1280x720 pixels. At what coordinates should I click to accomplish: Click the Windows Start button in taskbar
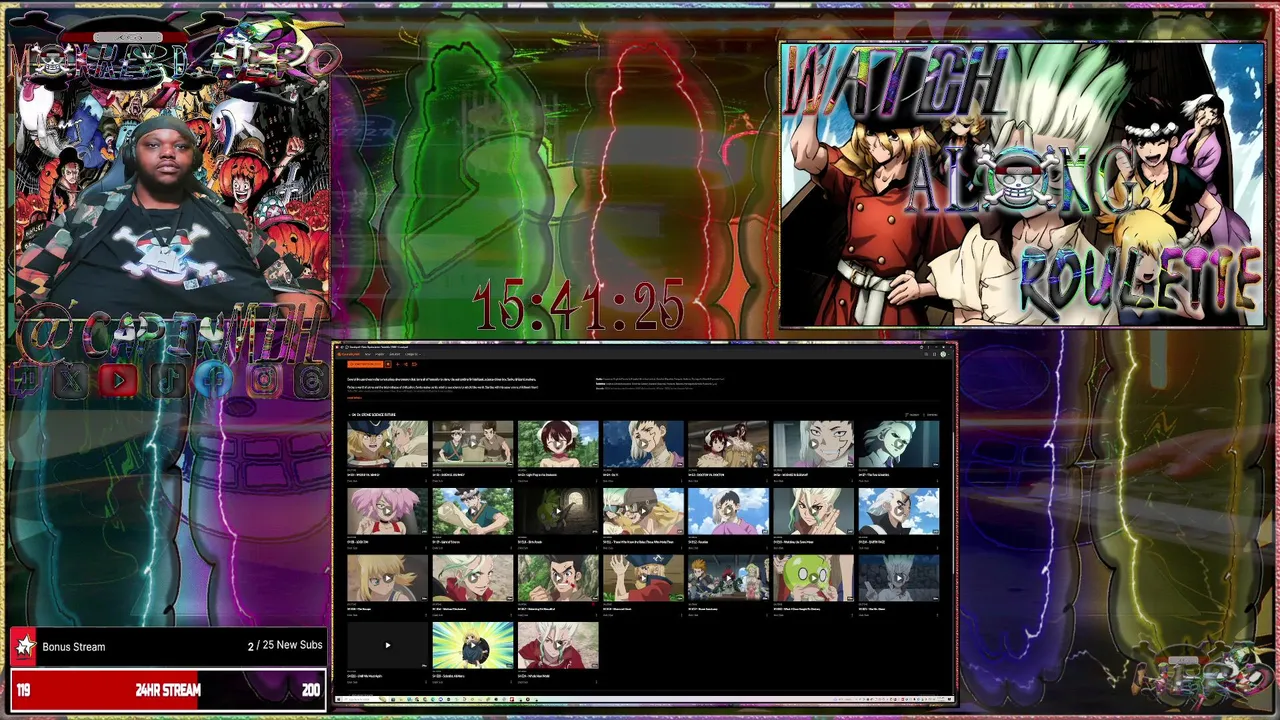pyautogui.click(x=339, y=699)
